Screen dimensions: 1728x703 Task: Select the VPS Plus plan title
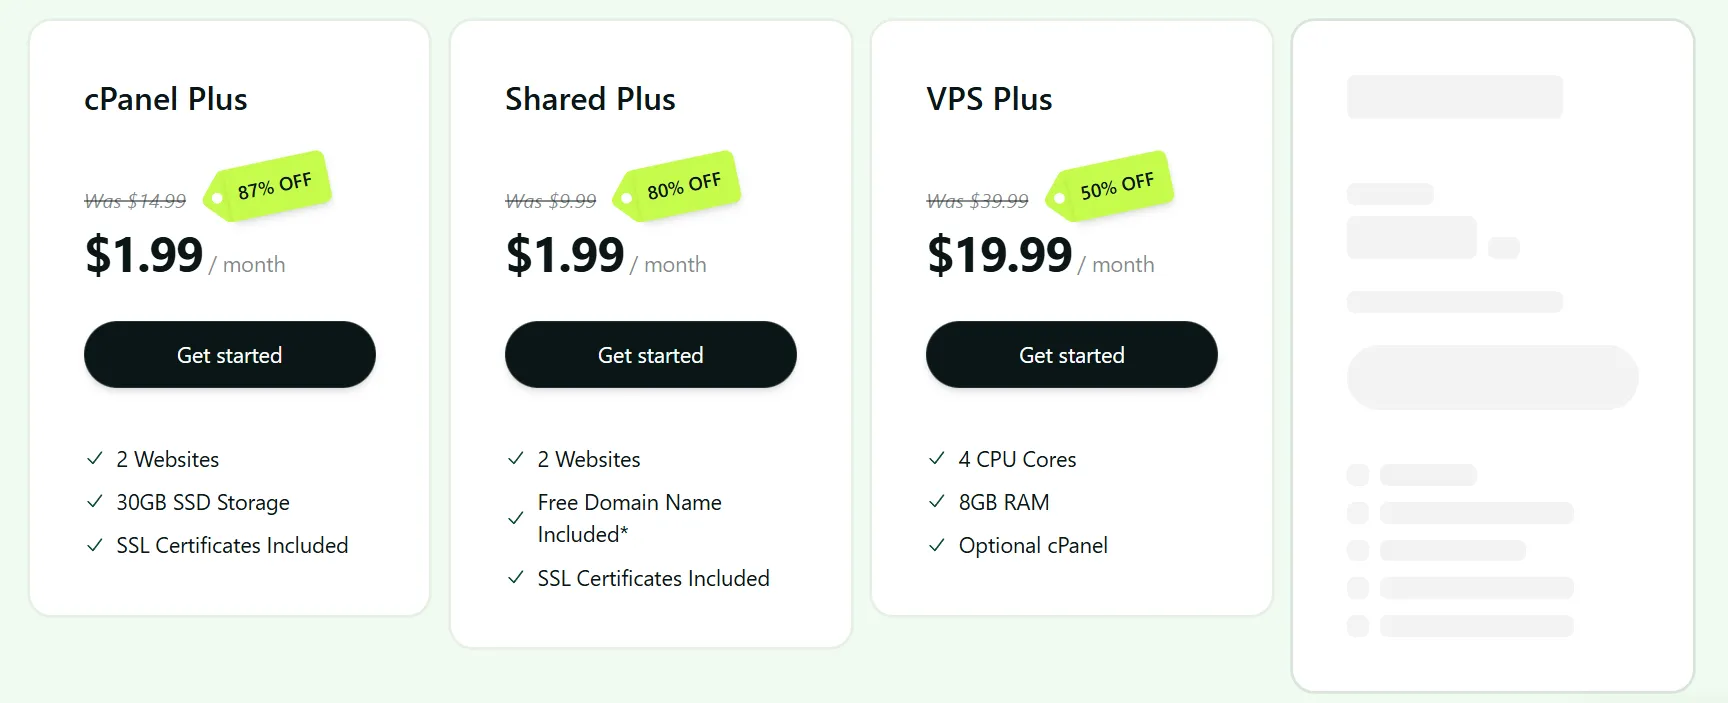[x=988, y=99]
